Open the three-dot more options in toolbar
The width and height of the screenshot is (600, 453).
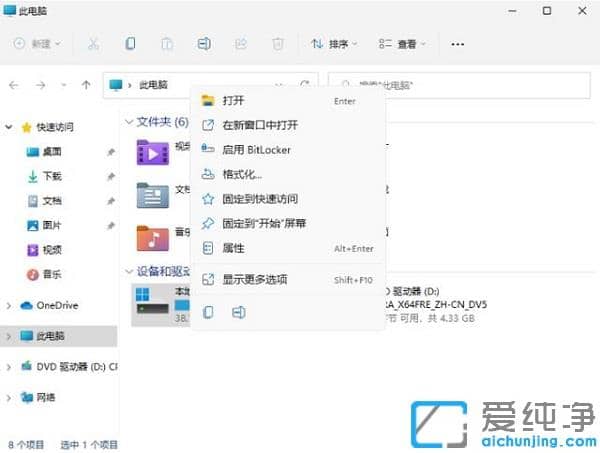pos(458,44)
